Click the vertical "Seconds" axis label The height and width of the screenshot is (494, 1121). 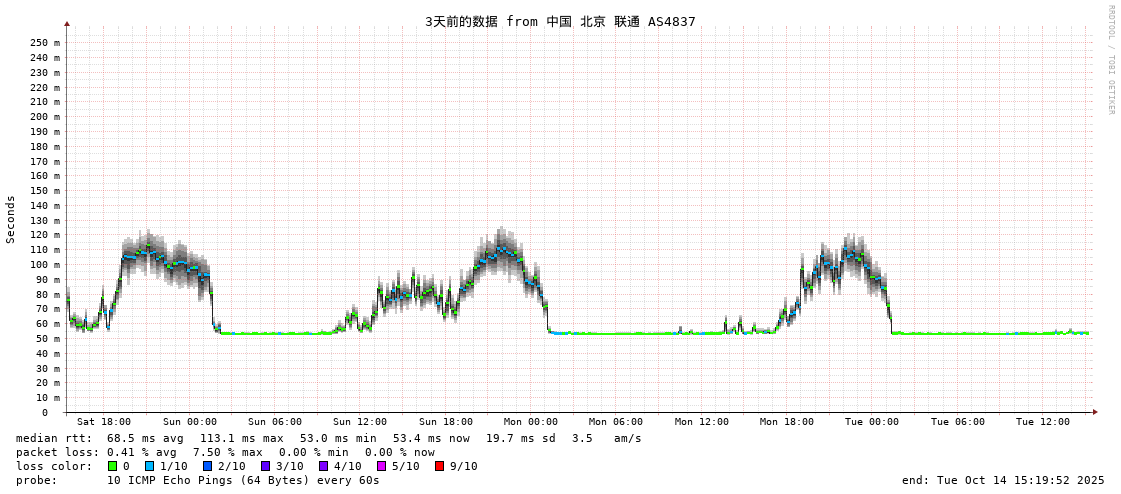[11, 219]
